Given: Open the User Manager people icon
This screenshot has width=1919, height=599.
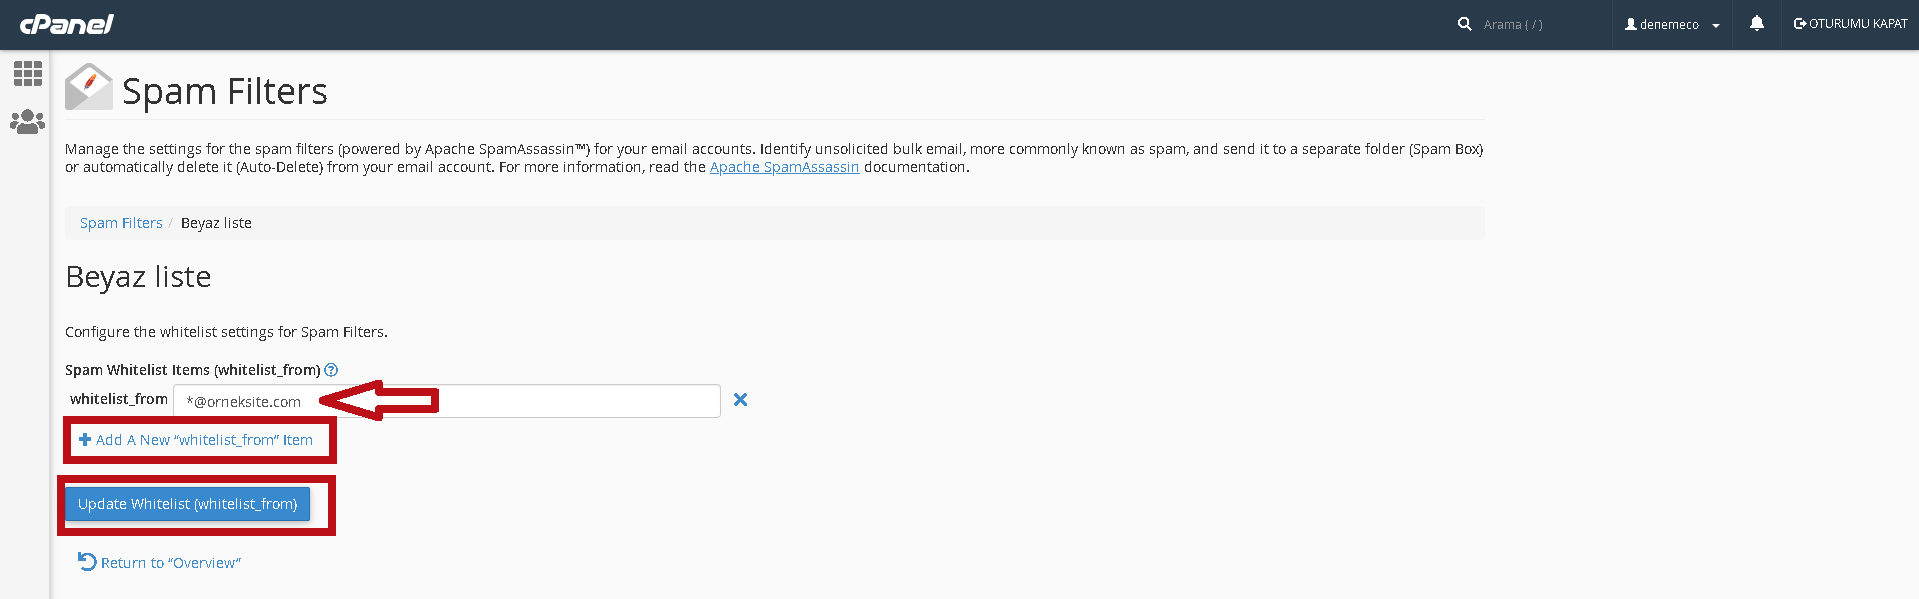Looking at the screenshot, I should click(27, 122).
